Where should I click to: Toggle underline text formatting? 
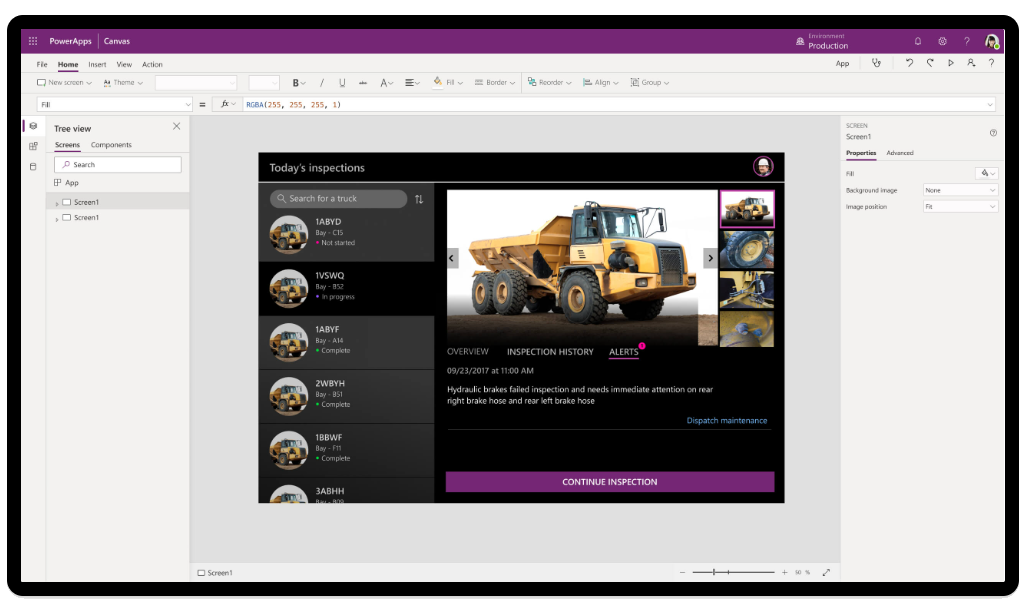pyautogui.click(x=342, y=83)
